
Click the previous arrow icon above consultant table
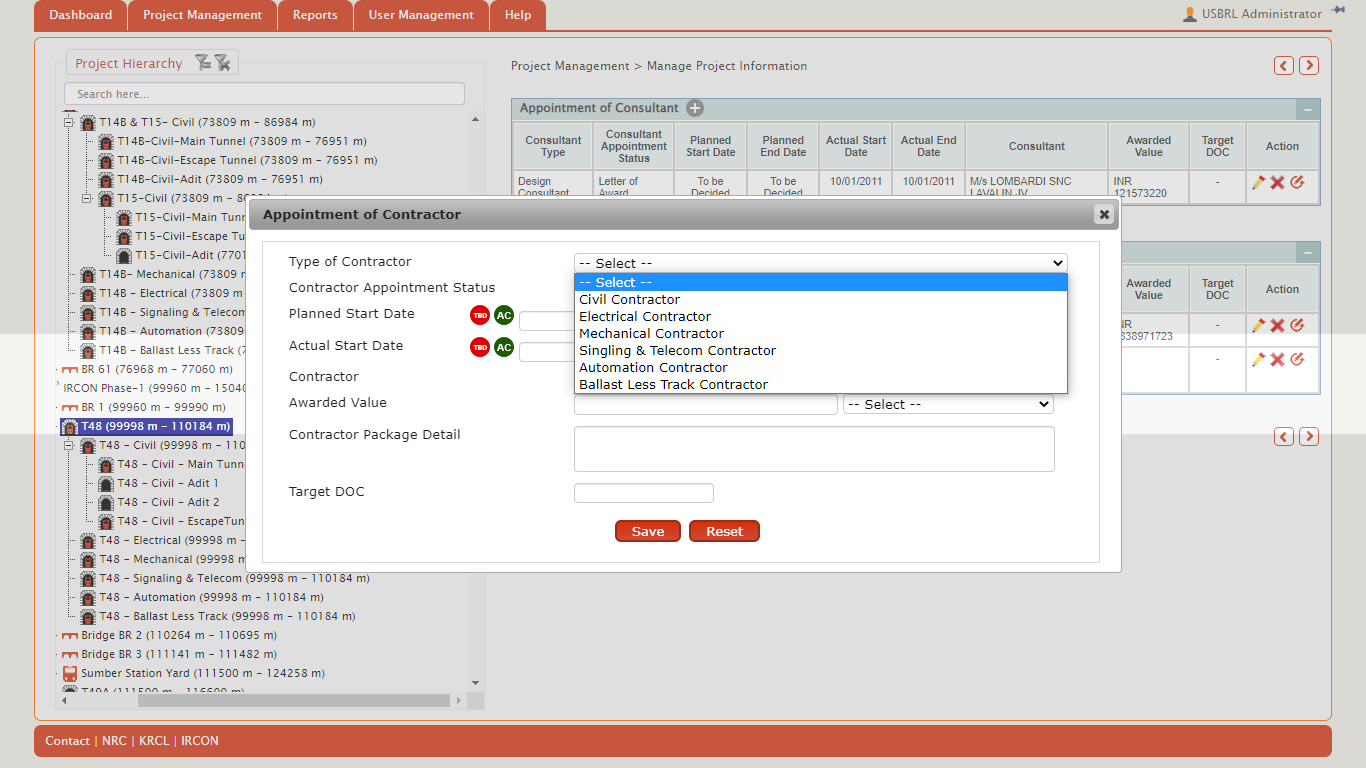click(1284, 66)
